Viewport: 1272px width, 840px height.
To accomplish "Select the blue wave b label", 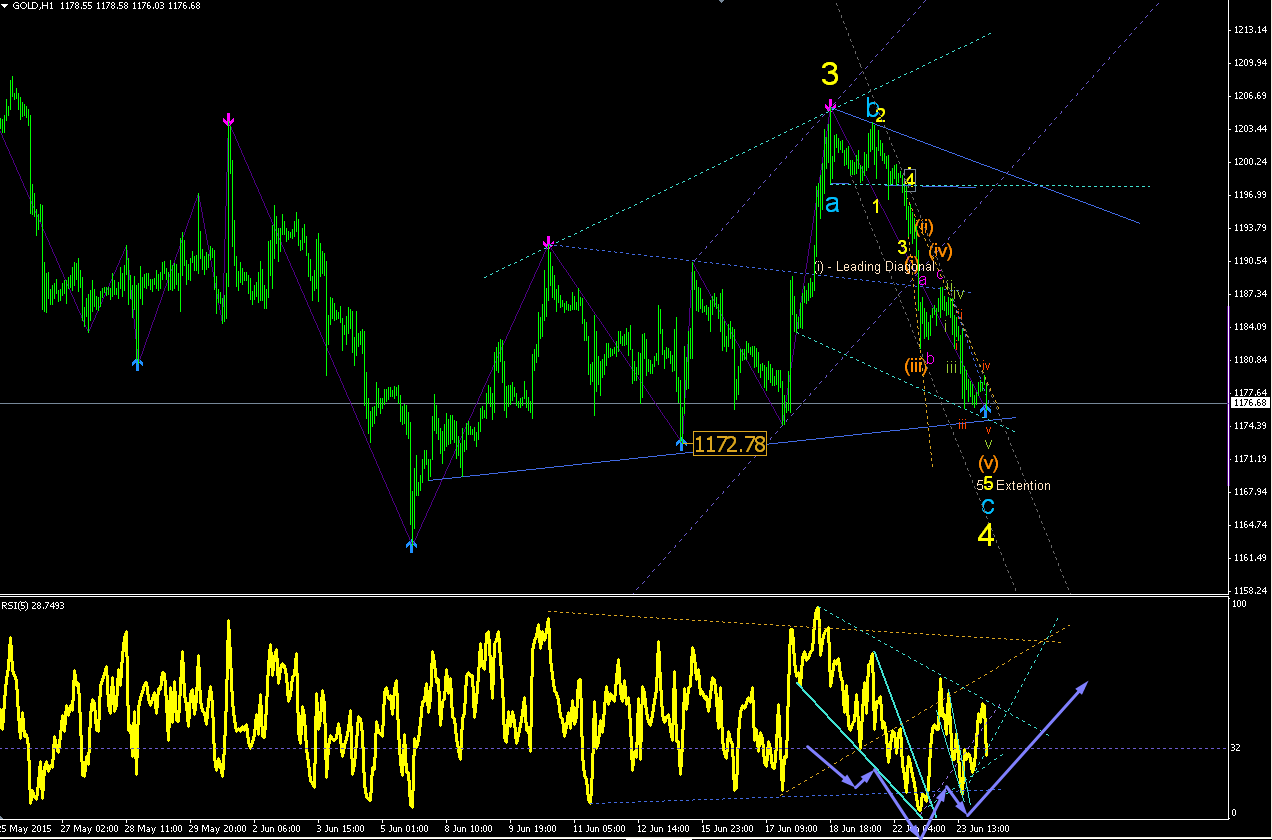I will click(x=872, y=108).
